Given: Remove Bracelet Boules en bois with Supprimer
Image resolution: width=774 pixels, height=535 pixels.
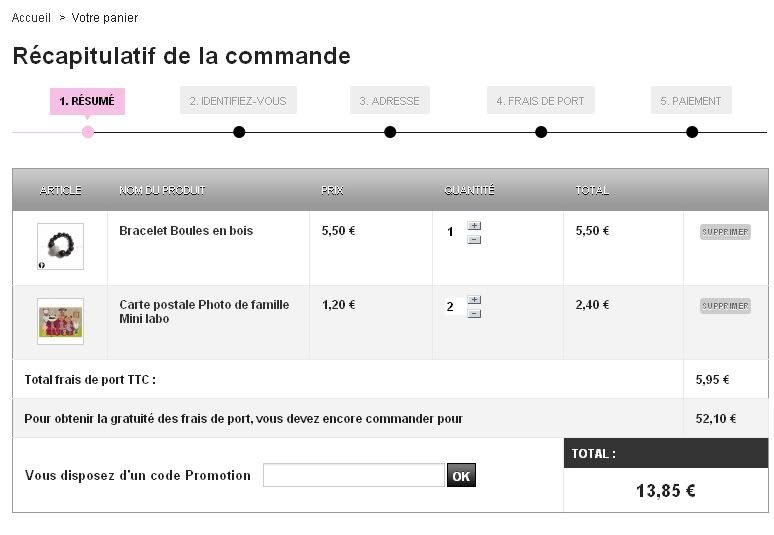Looking at the screenshot, I should [x=725, y=232].
